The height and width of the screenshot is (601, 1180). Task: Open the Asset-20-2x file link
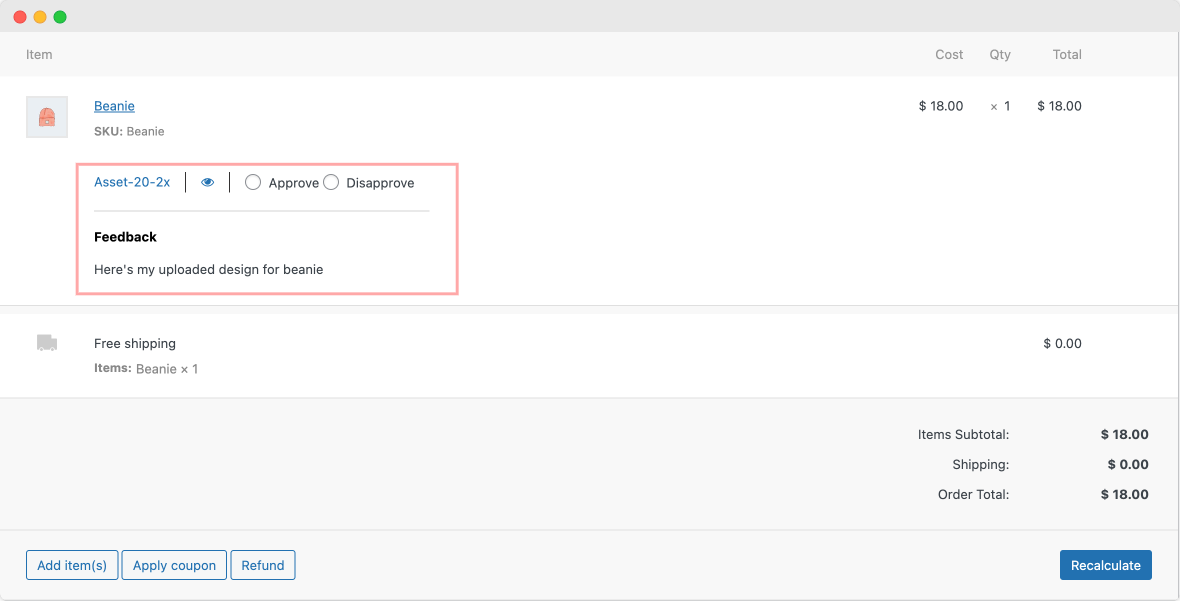tap(133, 182)
